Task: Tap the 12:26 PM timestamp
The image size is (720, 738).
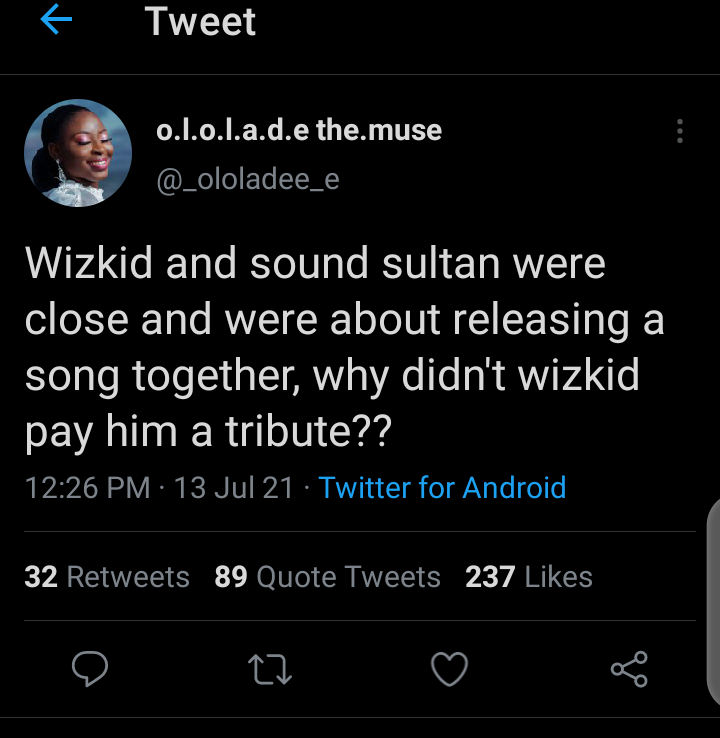Action: click(x=87, y=488)
